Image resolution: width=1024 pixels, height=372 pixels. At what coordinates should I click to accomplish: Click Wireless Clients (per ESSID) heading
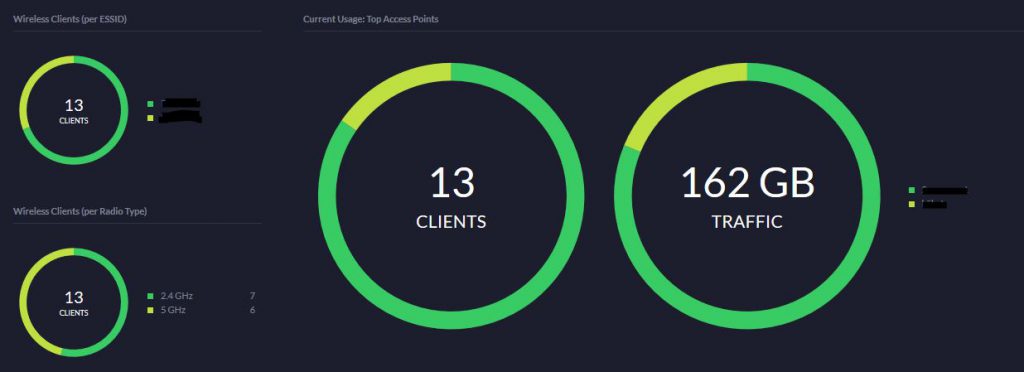click(70, 20)
